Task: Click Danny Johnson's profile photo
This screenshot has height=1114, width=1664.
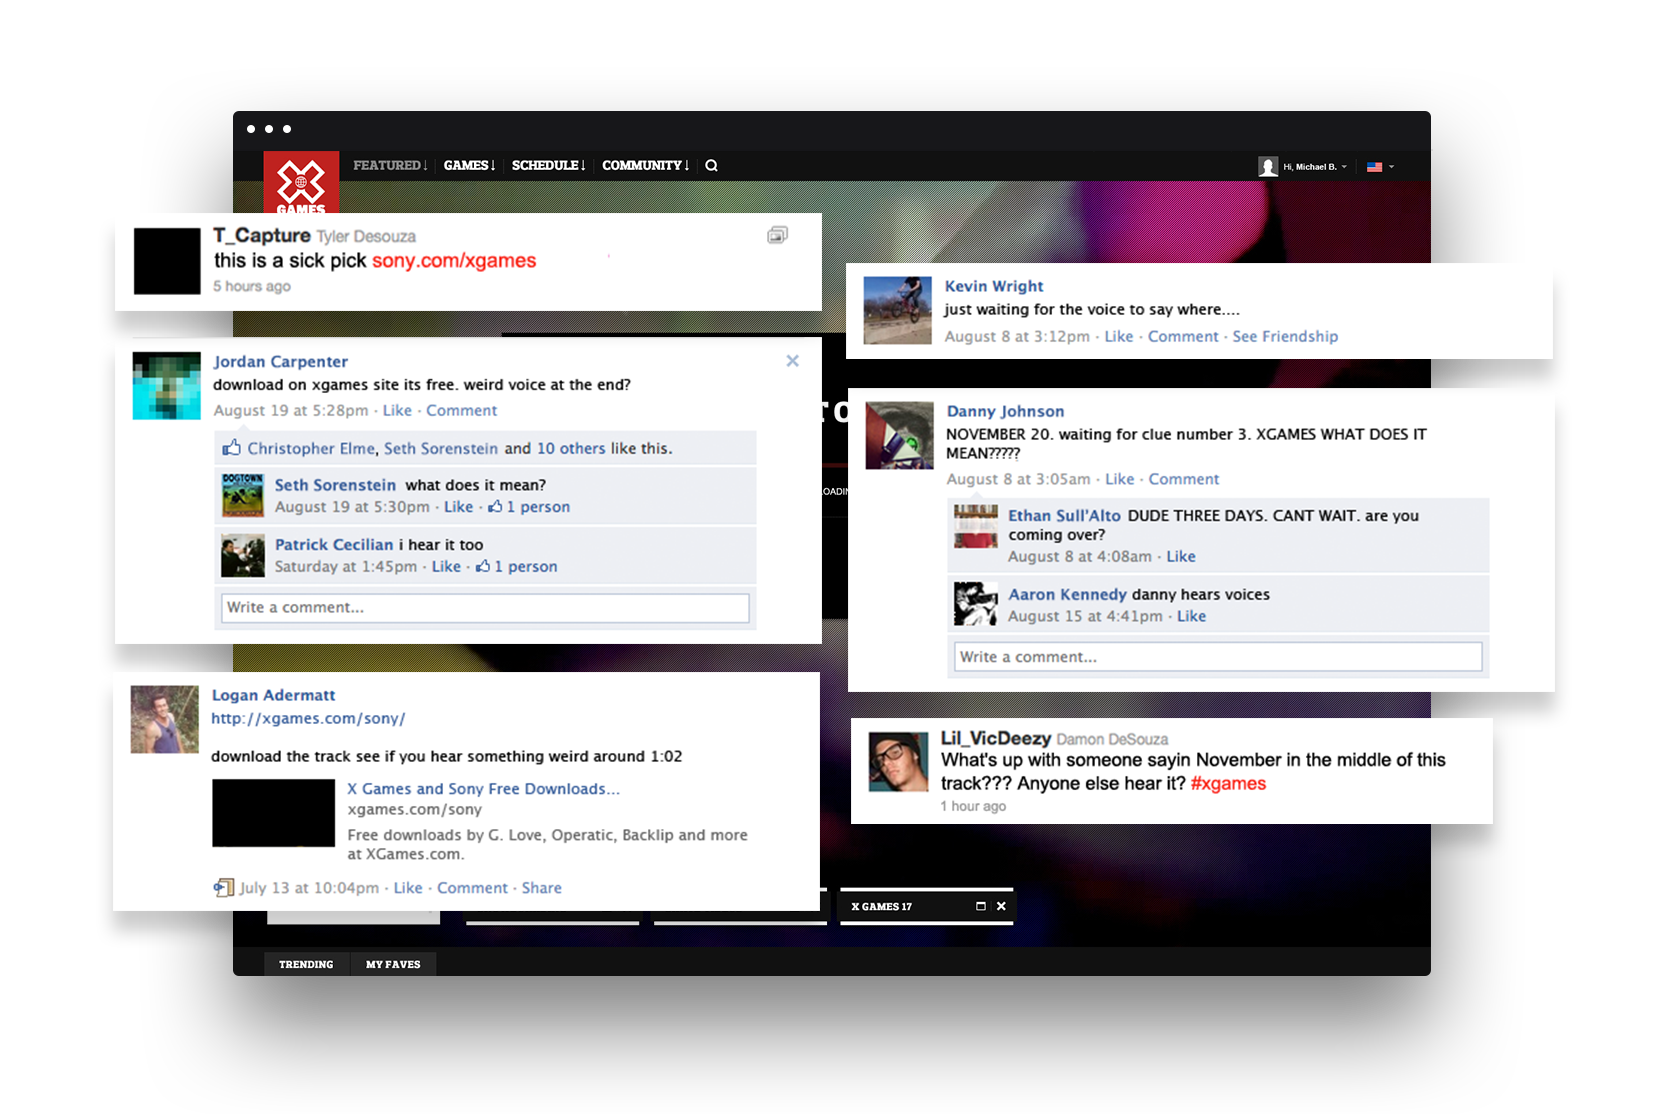Action: click(x=899, y=436)
